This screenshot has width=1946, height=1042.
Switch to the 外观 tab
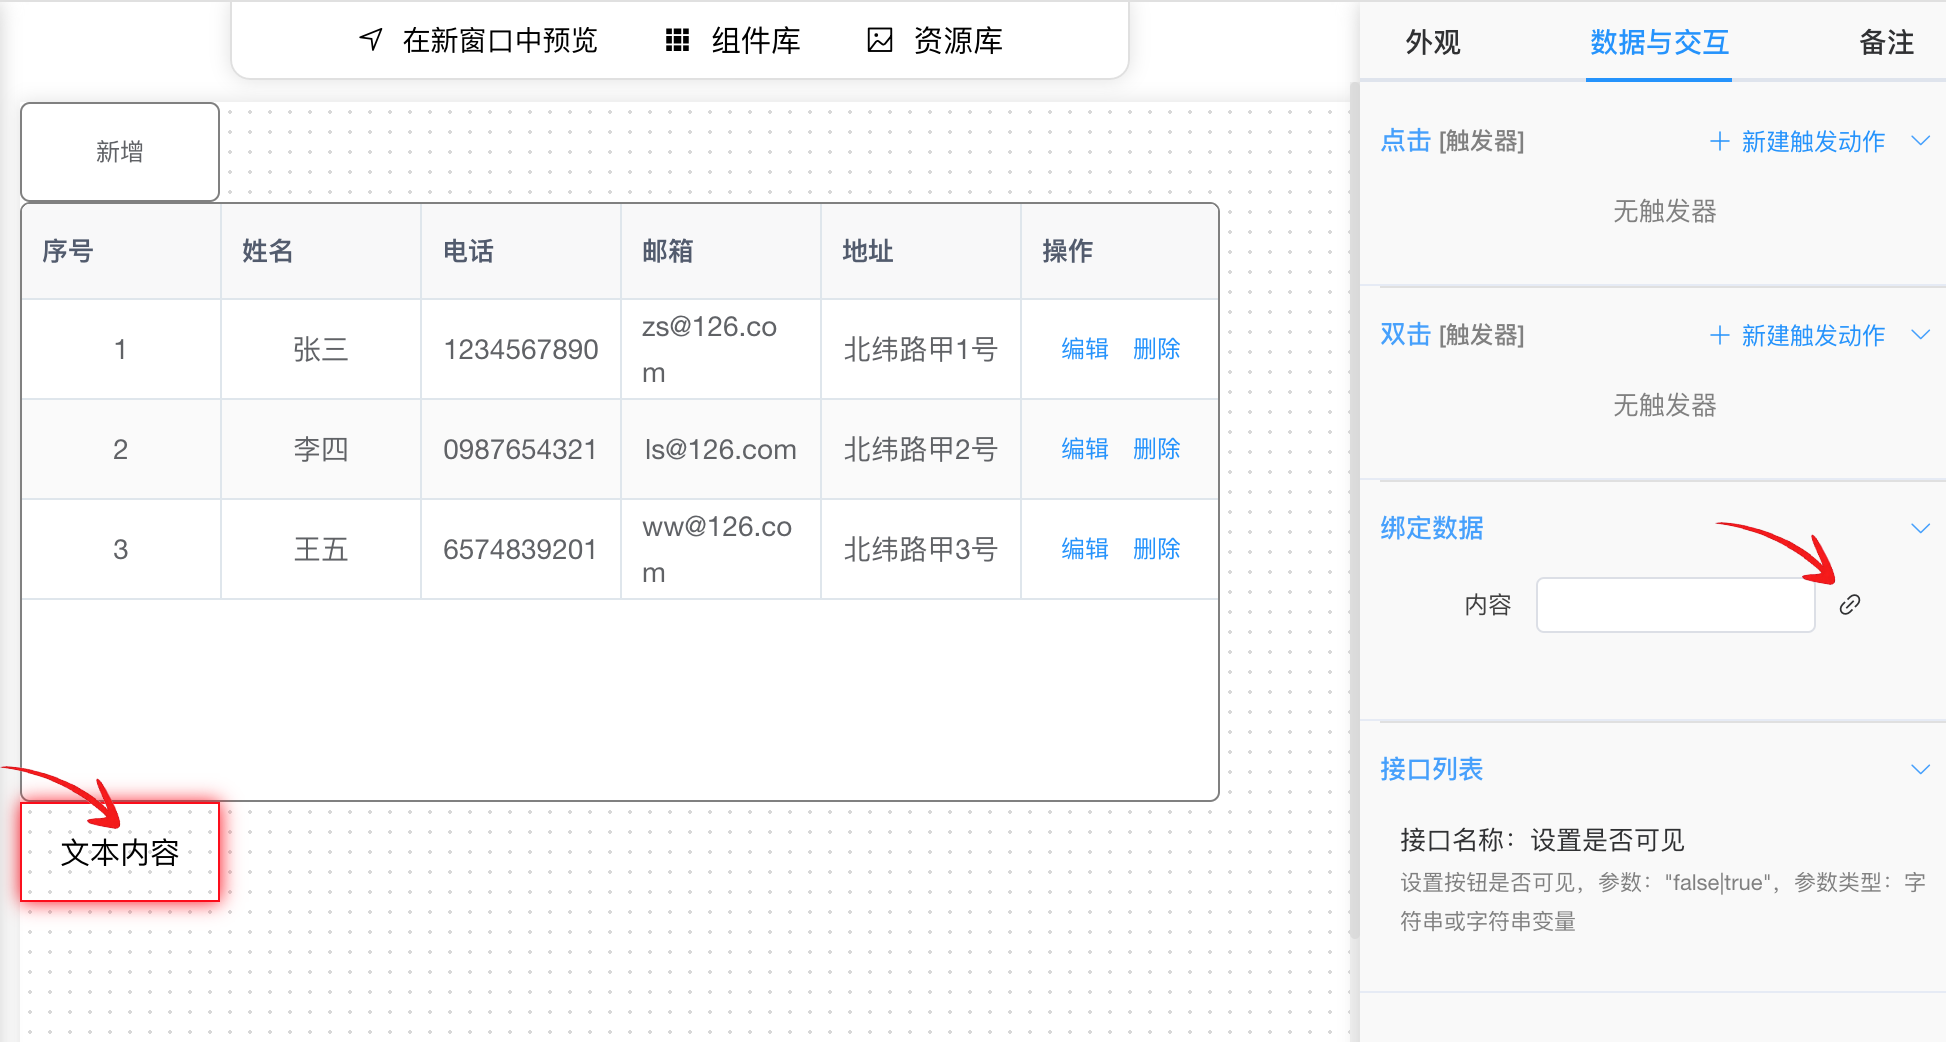(x=1433, y=42)
